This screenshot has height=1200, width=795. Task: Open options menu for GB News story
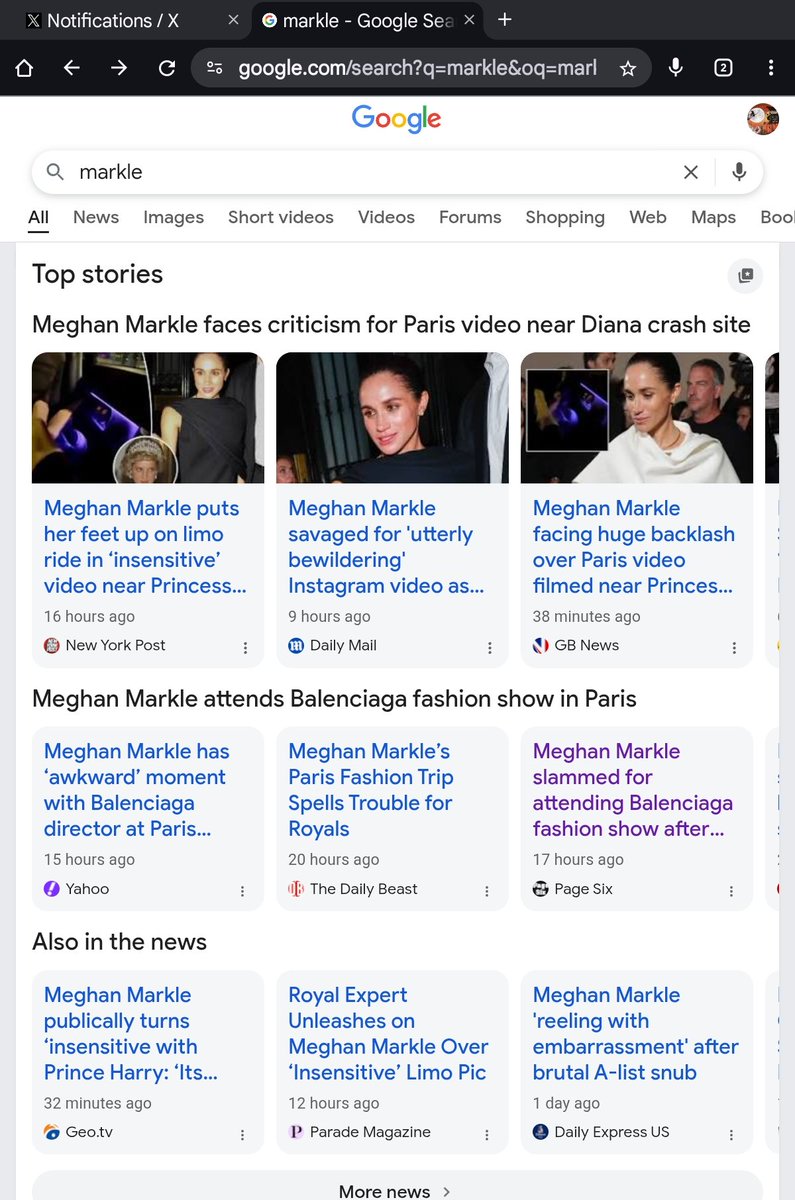click(734, 648)
